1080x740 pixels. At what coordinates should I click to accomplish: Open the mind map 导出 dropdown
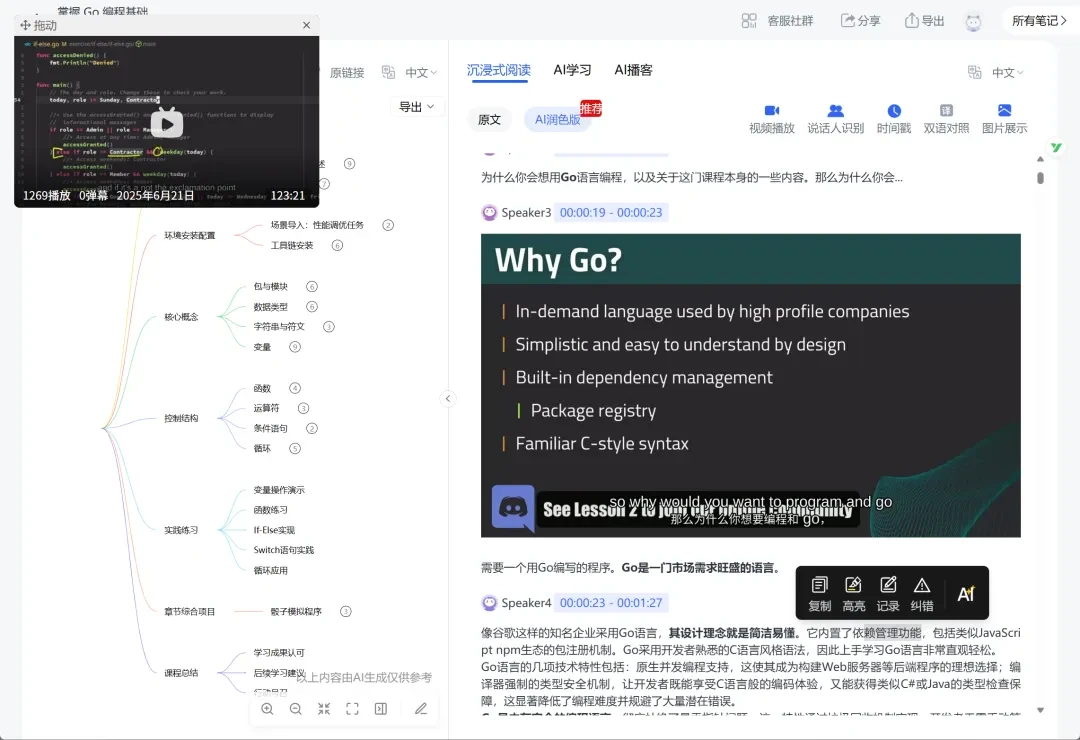point(417,107)
